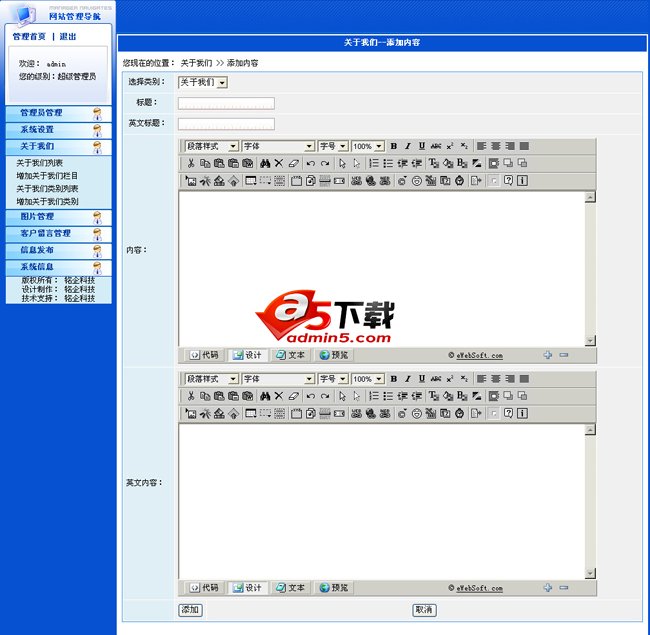Enlarge 英文内容 editor with plus icon
This screenshot has height=635, width=650.
point(548,587)
